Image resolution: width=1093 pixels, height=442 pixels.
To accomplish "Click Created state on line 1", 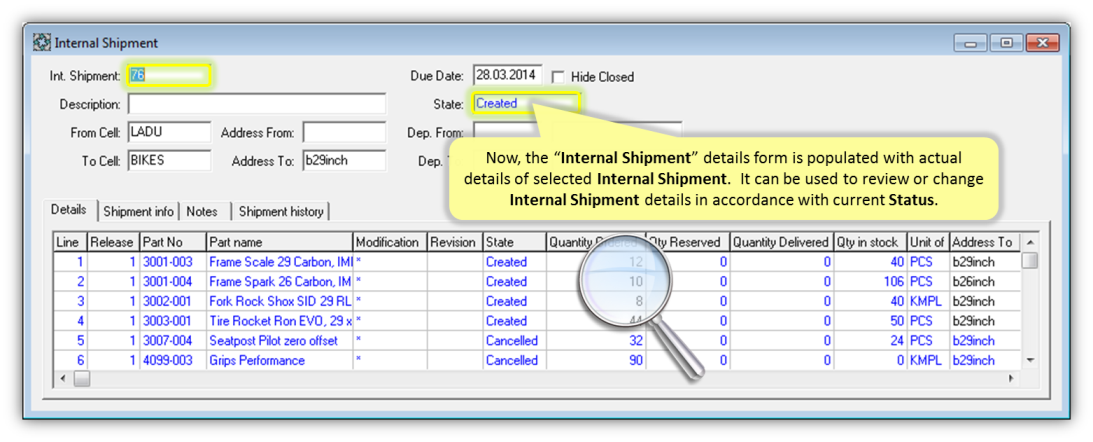I will (x=514, y=262).
